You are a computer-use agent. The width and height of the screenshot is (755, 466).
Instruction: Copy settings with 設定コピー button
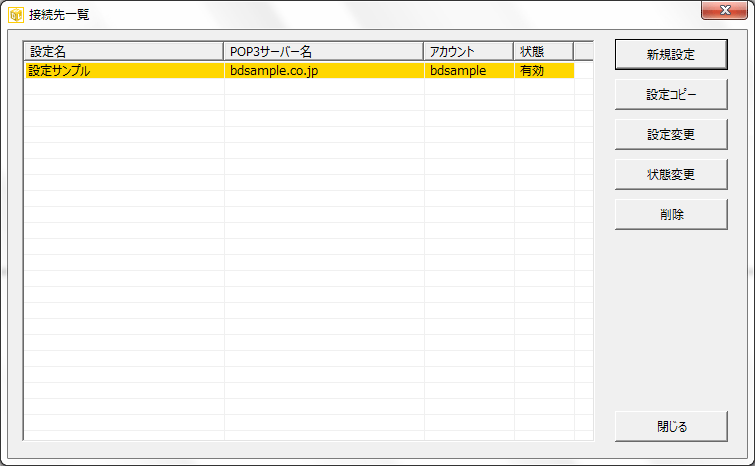[671, 94]
